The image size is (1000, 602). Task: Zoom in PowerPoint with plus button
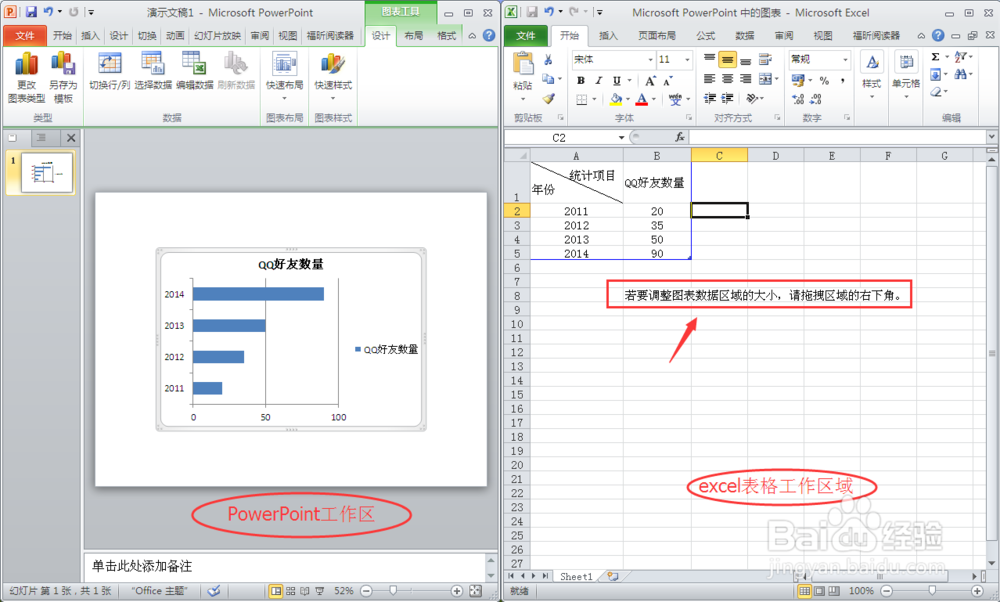pyautogui.click(x=457, y=591)
